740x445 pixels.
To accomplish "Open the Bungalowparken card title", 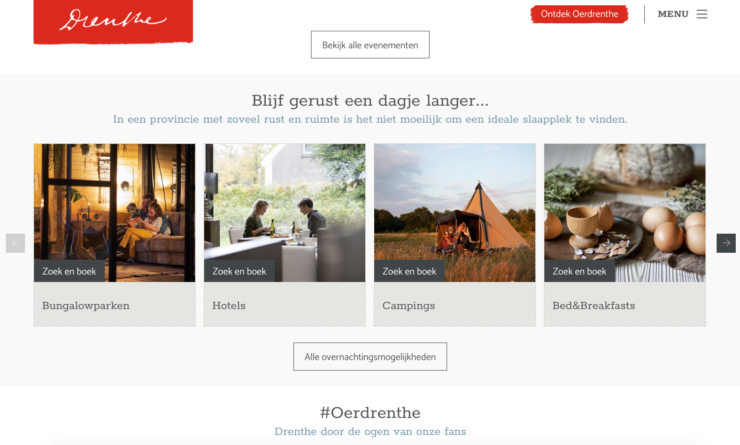I will point(86,306).
